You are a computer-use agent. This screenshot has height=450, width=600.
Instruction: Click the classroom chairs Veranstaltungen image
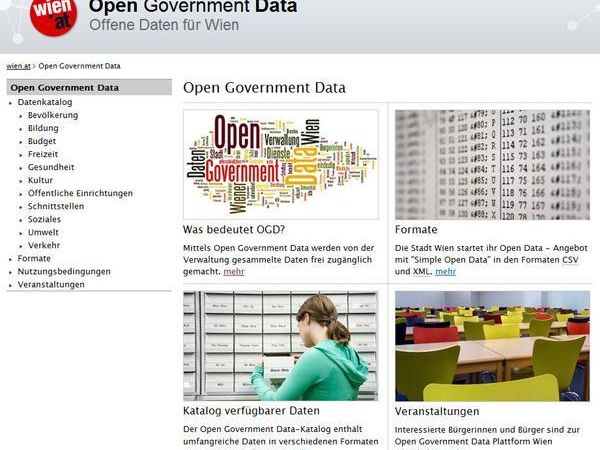coord(492,345)
